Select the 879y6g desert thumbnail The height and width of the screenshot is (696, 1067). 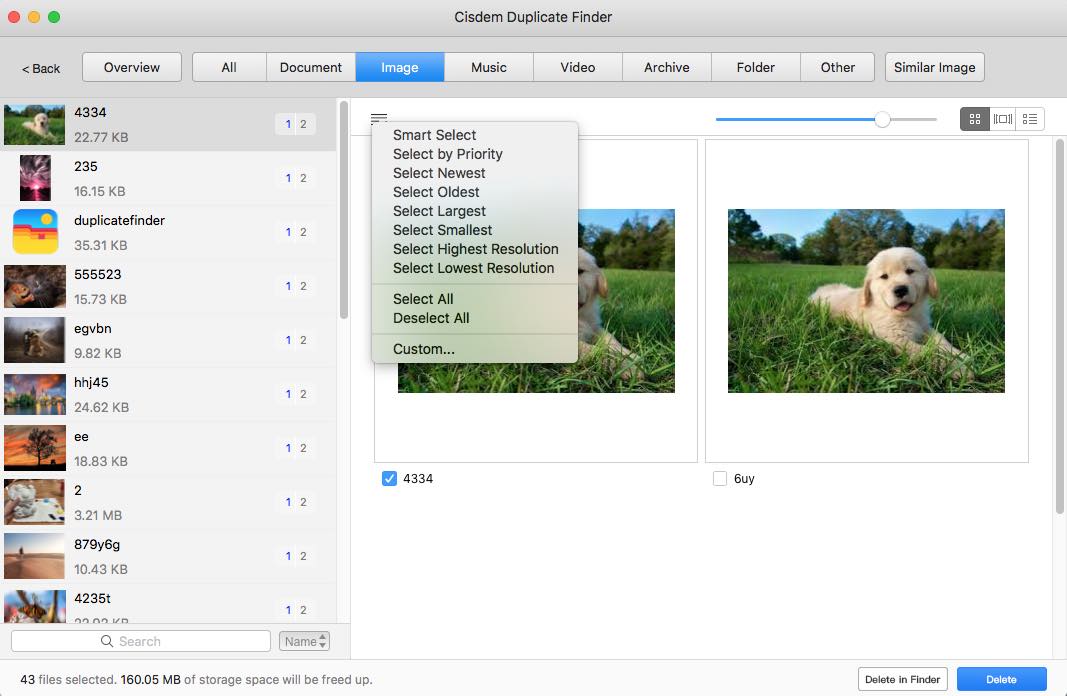pyautogui.click(x=35, y=556)
